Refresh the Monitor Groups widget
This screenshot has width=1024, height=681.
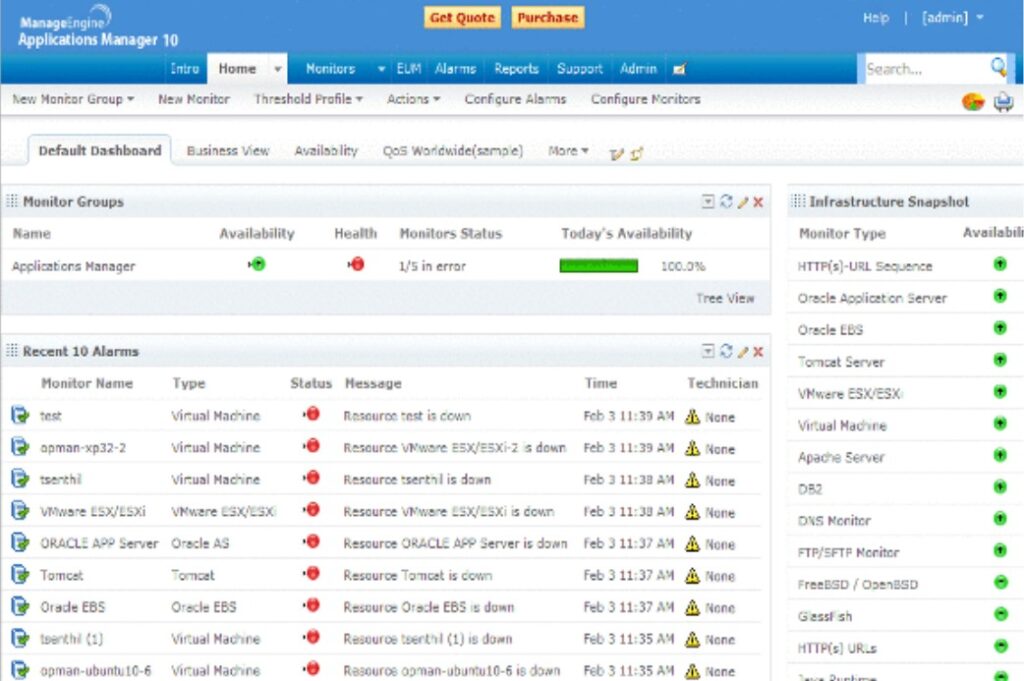pos(725,201)
